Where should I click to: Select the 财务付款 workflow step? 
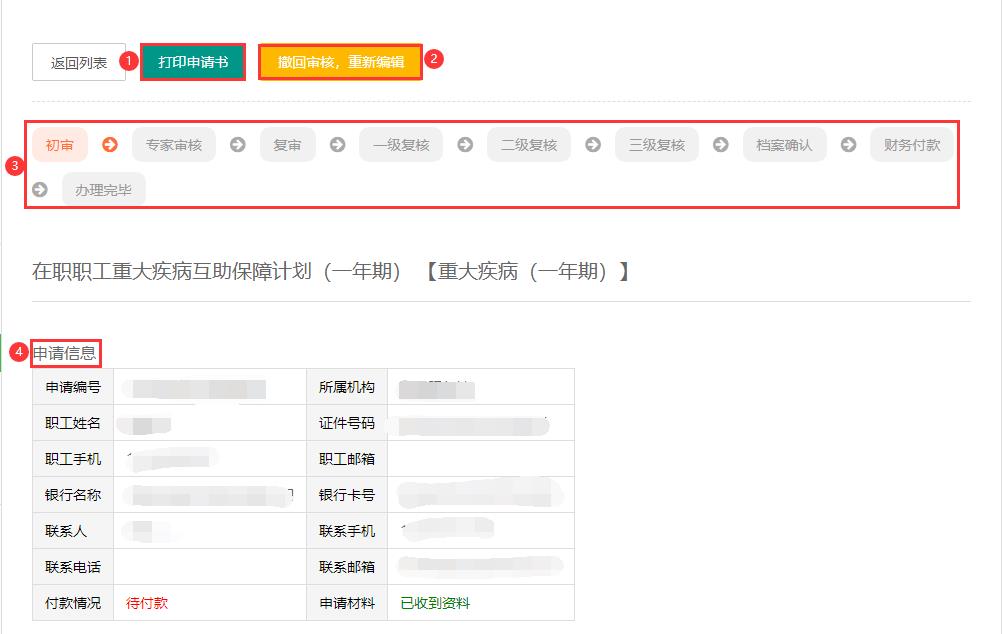point(912,145)
